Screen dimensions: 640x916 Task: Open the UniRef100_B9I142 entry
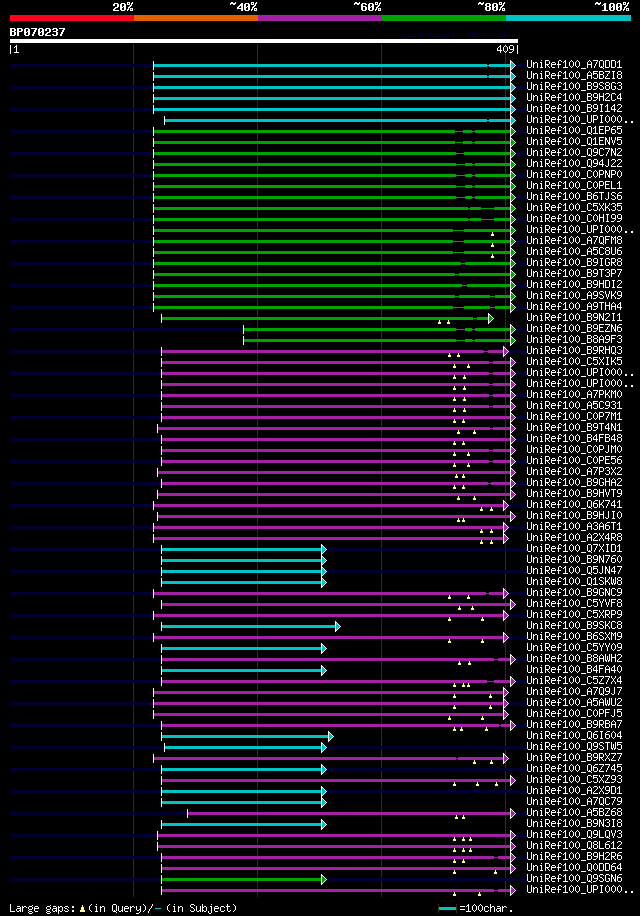coord(574,109)
